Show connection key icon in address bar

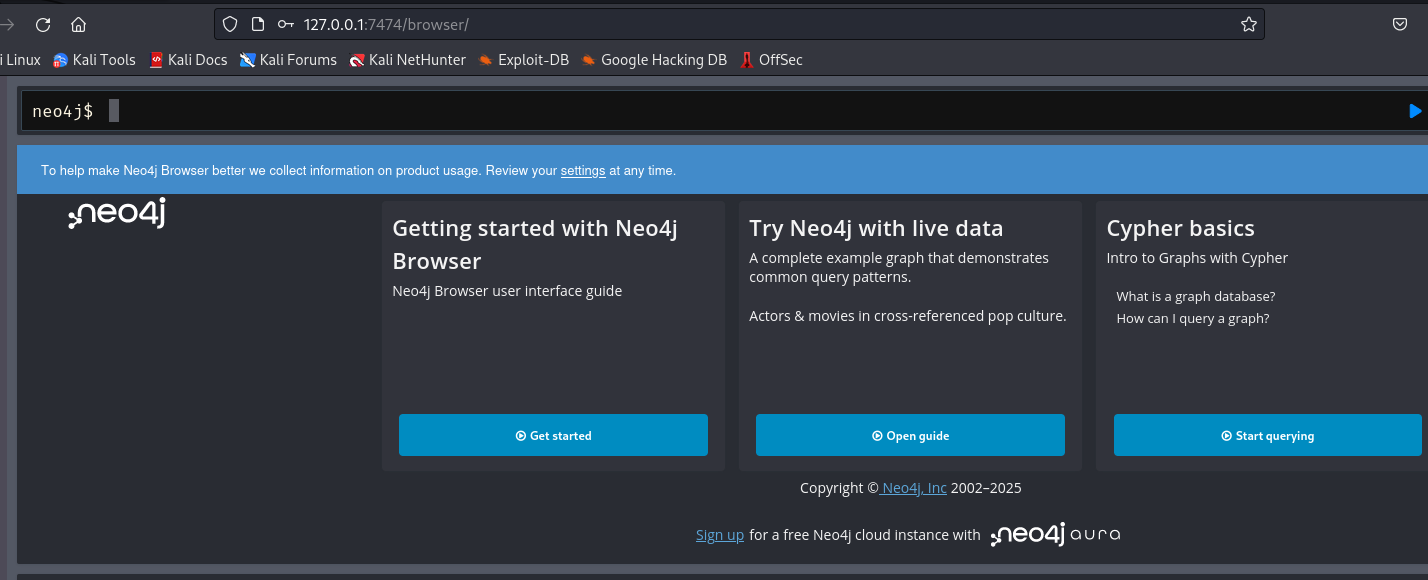[x=286, y=24]
